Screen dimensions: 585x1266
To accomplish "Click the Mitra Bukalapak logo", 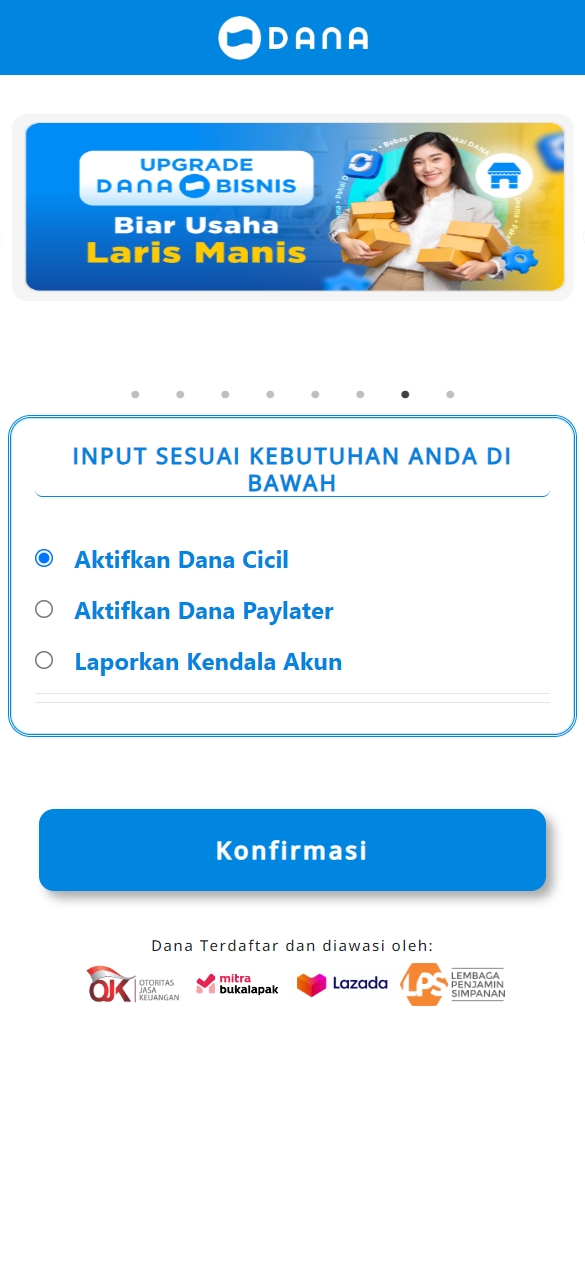I will point(237,984).
